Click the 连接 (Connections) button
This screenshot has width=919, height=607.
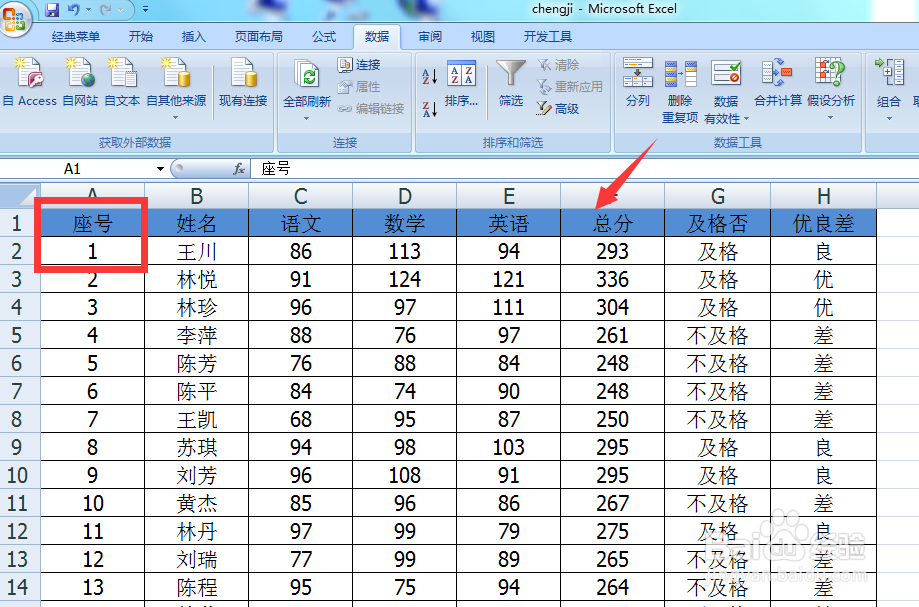(360, 64)
